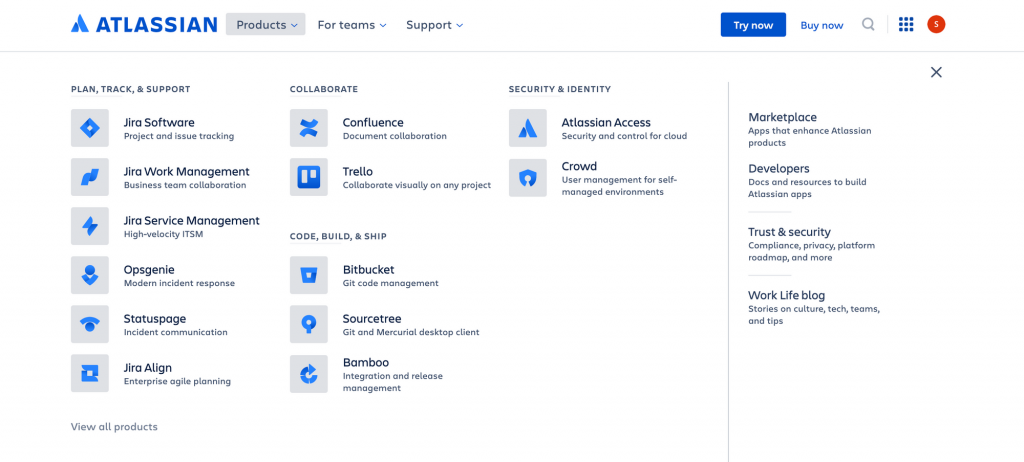Click the Atlassian Access icon

point(528,128)
